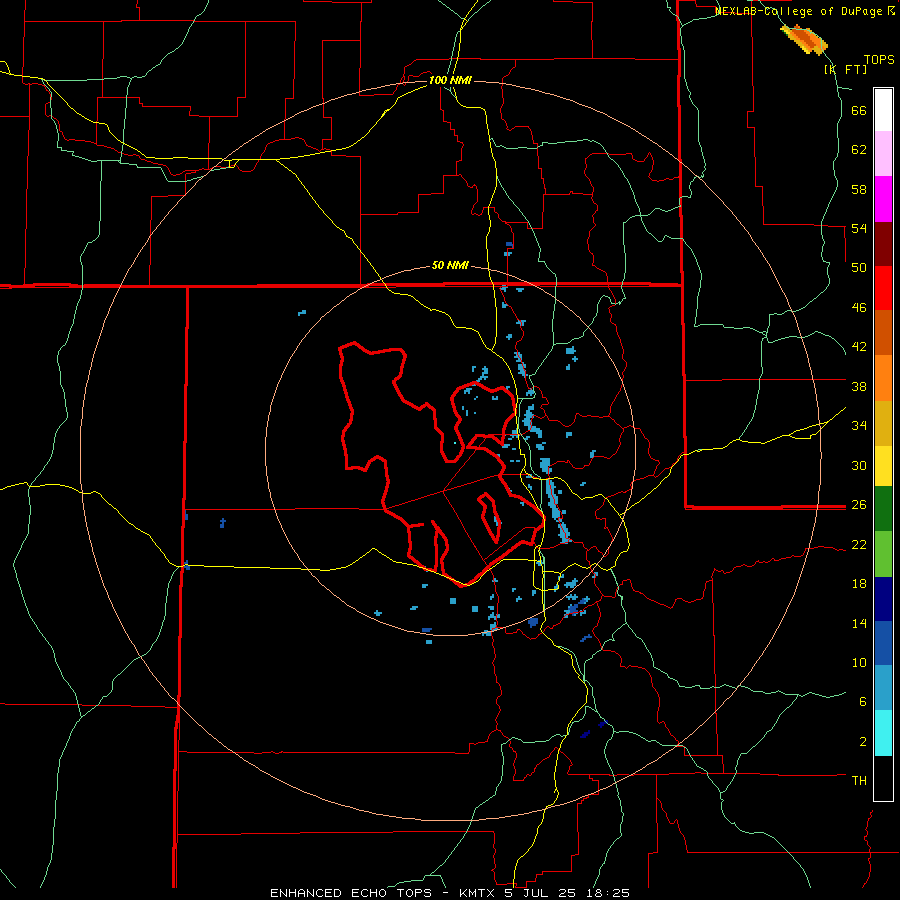
Task: Pick the gold legend swatch
Action: pos(883,423)
